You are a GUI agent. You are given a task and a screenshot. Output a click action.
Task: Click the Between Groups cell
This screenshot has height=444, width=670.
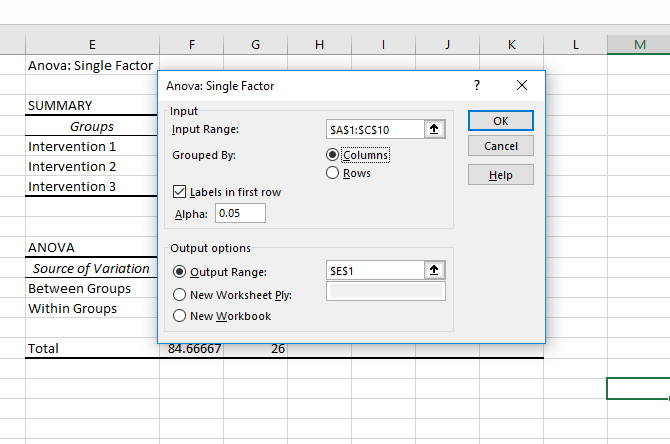click(x=79, y=288)
